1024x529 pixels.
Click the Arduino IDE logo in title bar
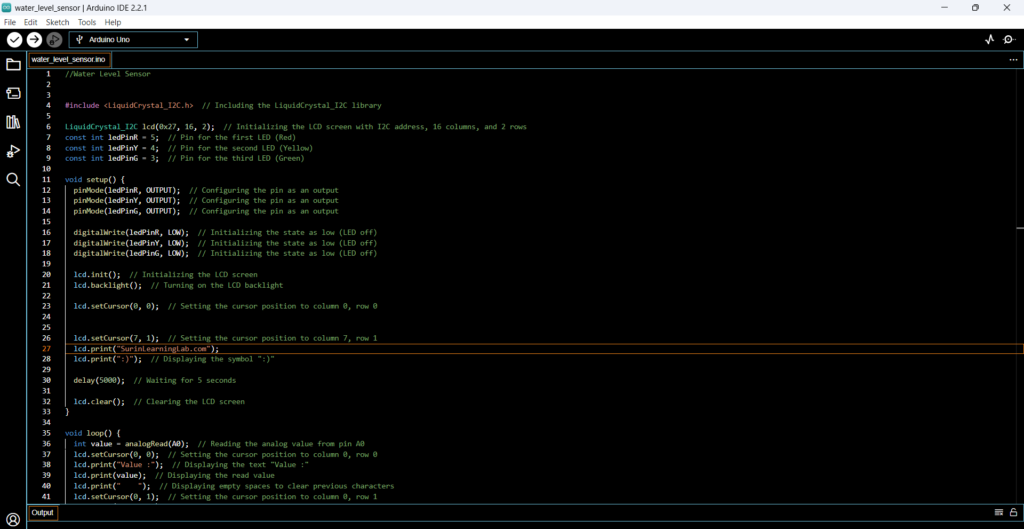tap(6, 7)
